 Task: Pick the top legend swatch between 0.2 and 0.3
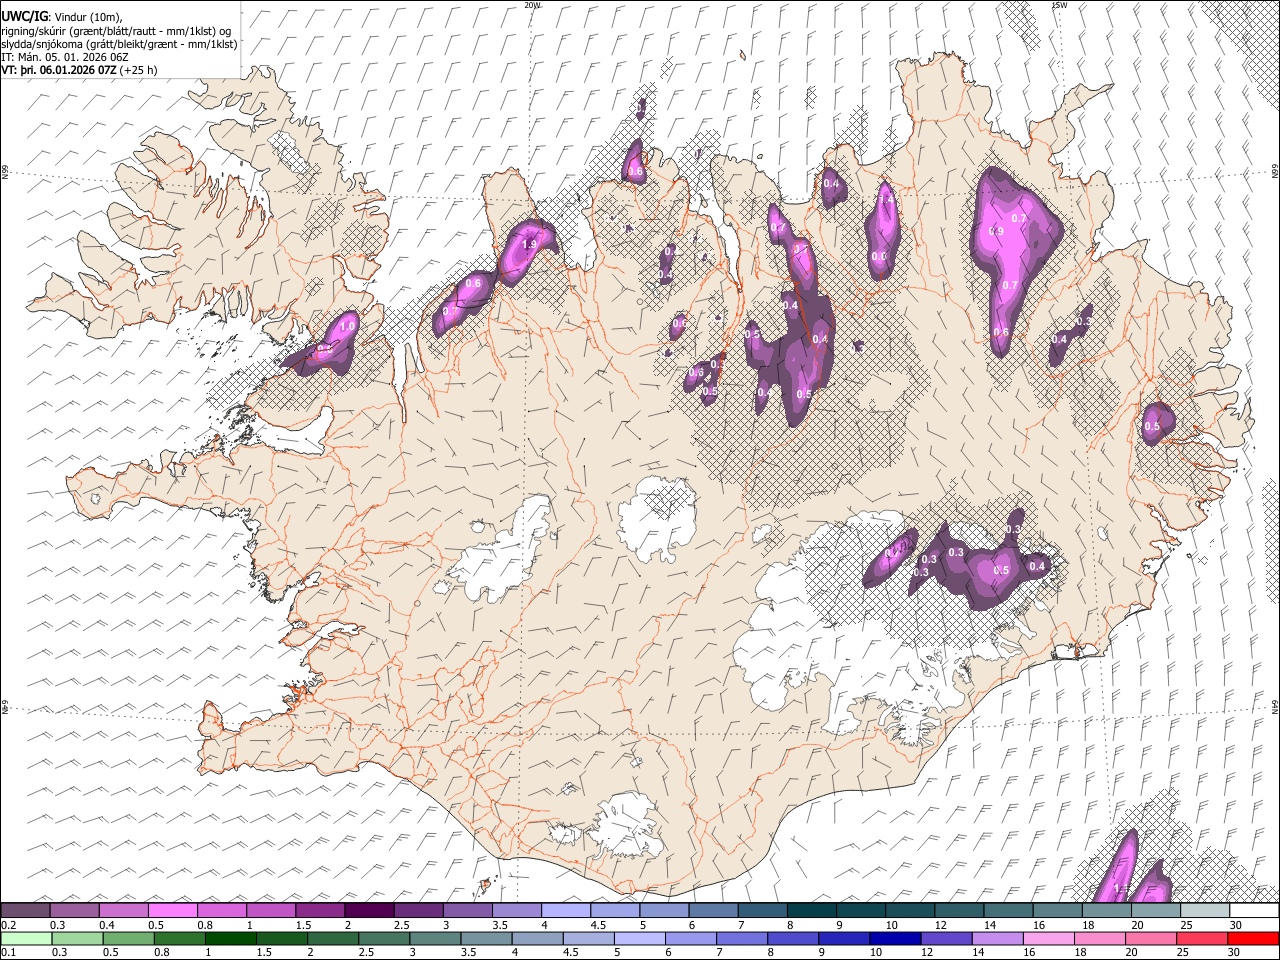coord(25,911)
